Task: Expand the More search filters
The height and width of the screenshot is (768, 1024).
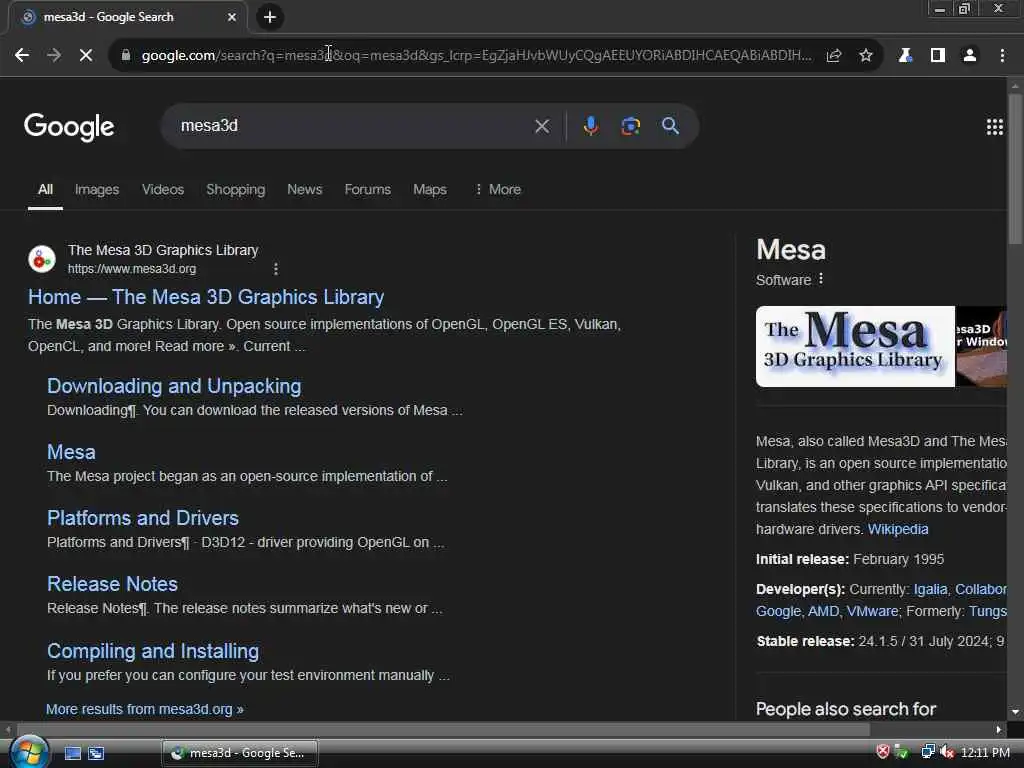Action: [x=498, y=189]
